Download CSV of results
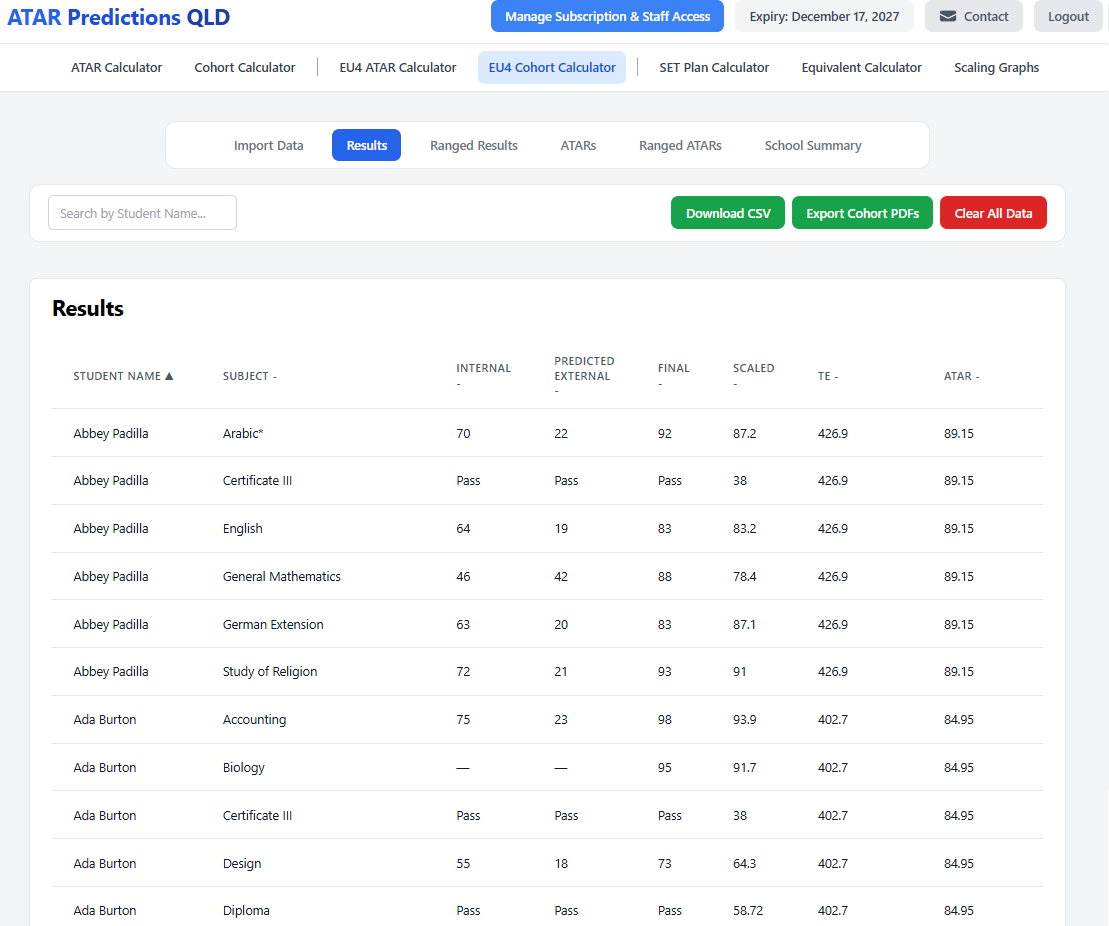1109x926 pixels. pyautogui.click(x=728, y=213)
